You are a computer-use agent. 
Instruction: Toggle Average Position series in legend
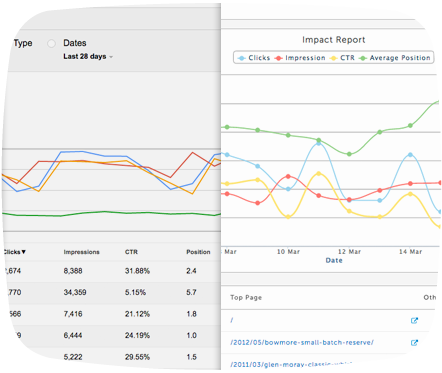[x=395, y=58]
